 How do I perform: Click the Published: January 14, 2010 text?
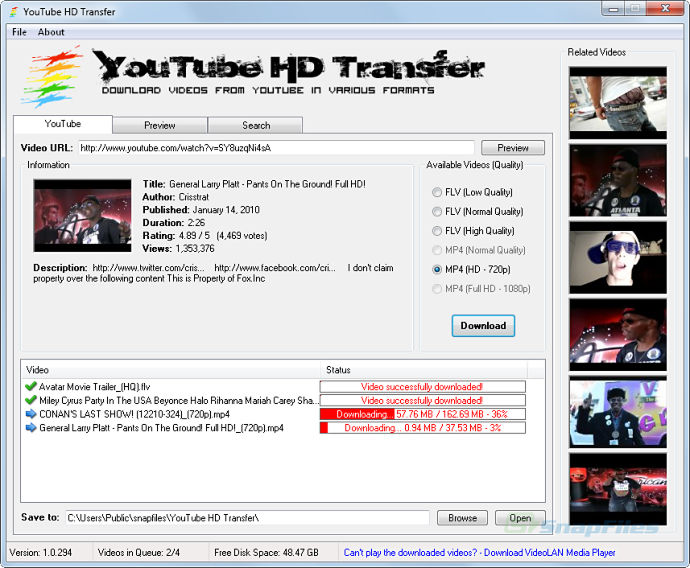click(201, 210)
